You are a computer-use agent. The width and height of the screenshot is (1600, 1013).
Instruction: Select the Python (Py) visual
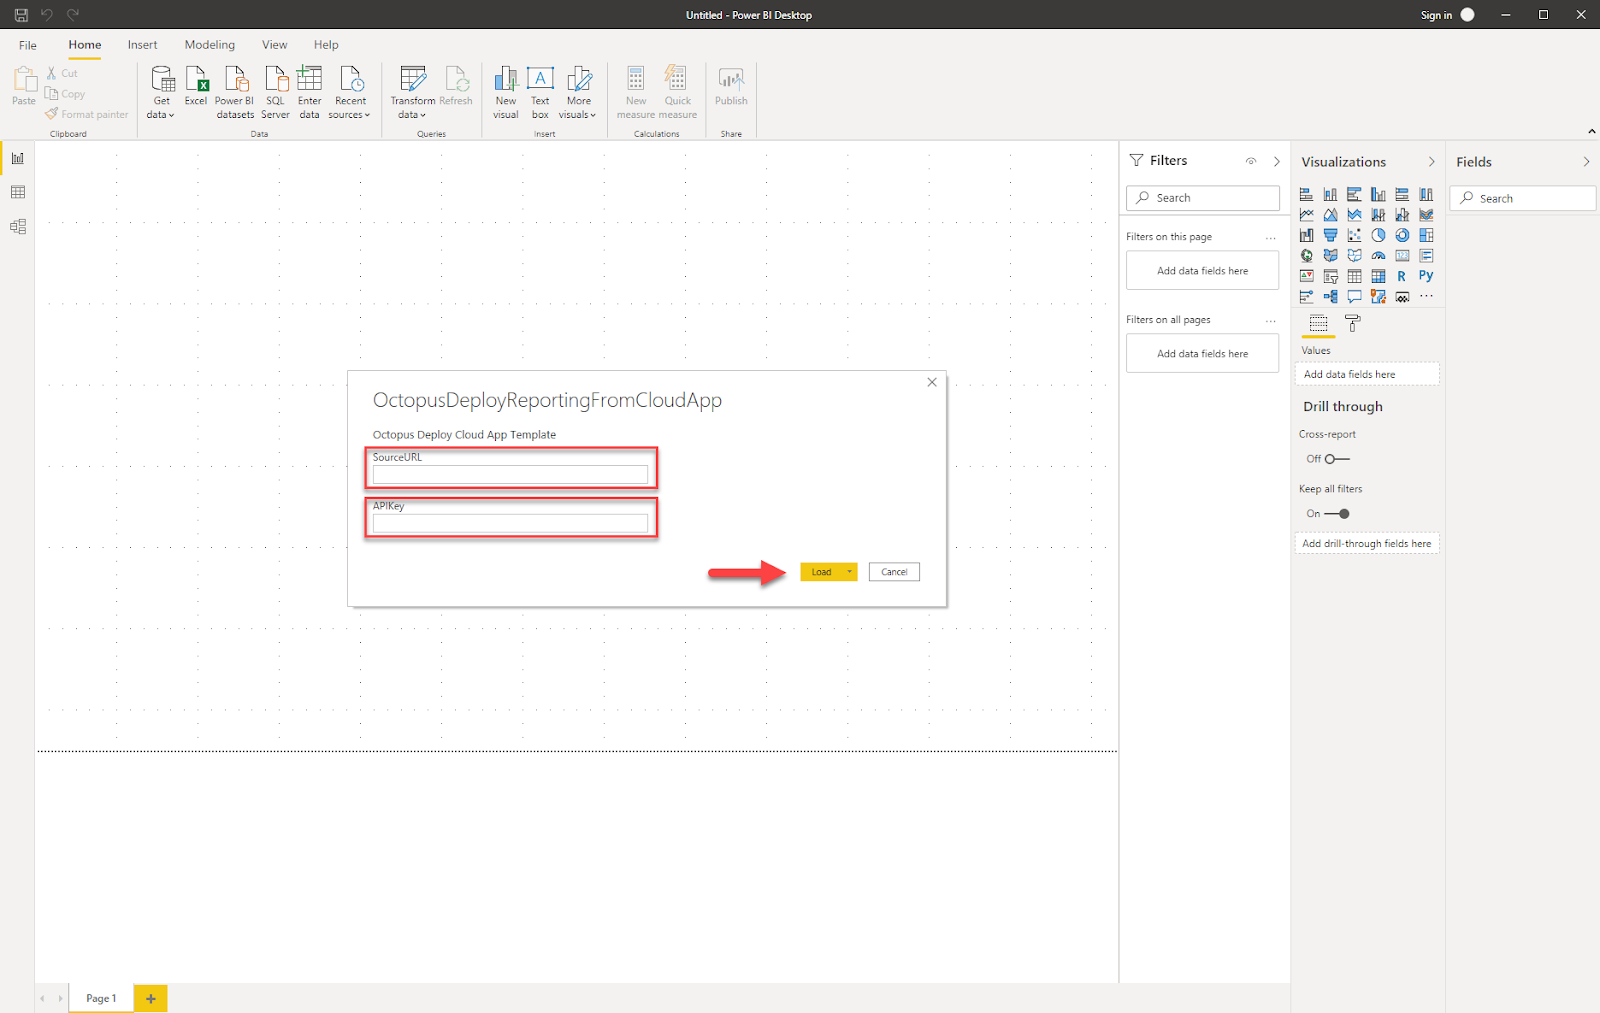[x=1426, y=276]
